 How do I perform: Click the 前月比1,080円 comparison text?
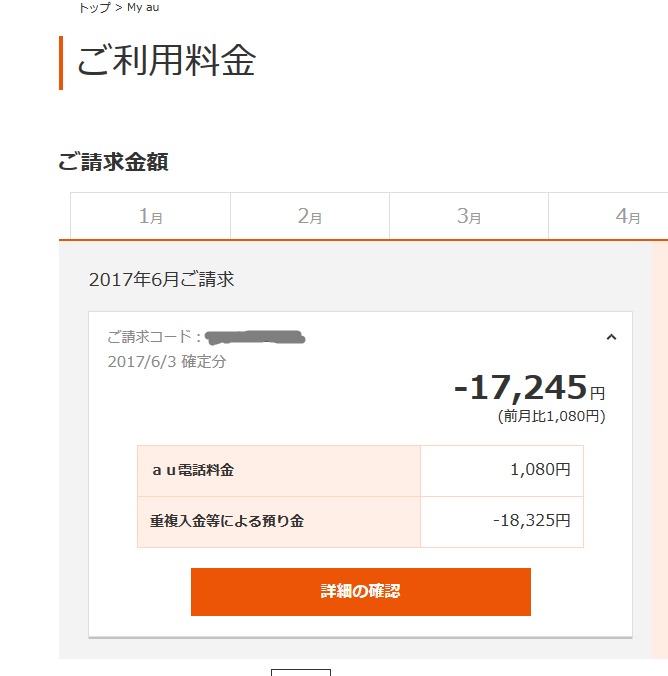(551, 415)
